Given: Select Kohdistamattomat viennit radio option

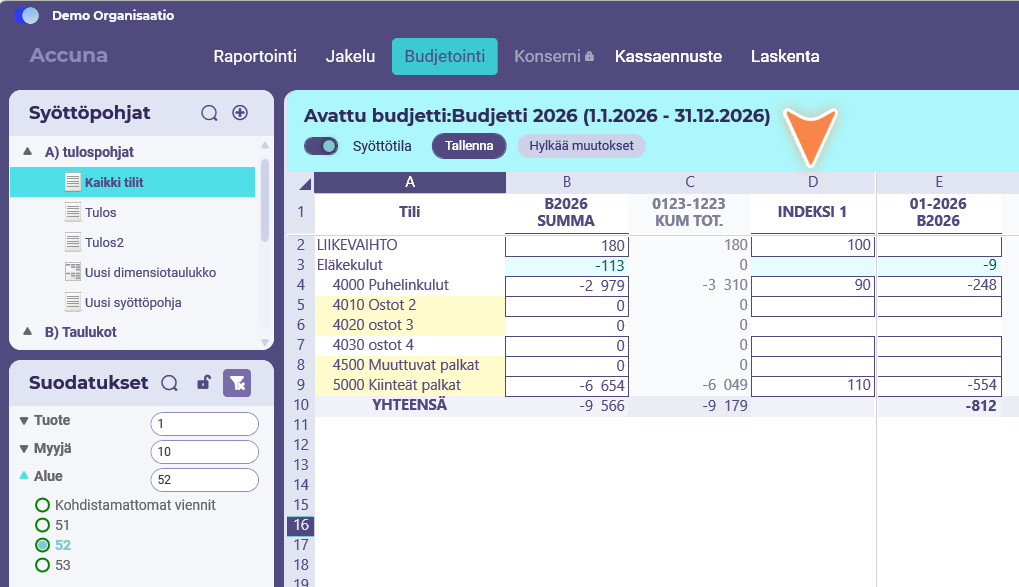Looking at the screenshot, I should click(43, 505).
